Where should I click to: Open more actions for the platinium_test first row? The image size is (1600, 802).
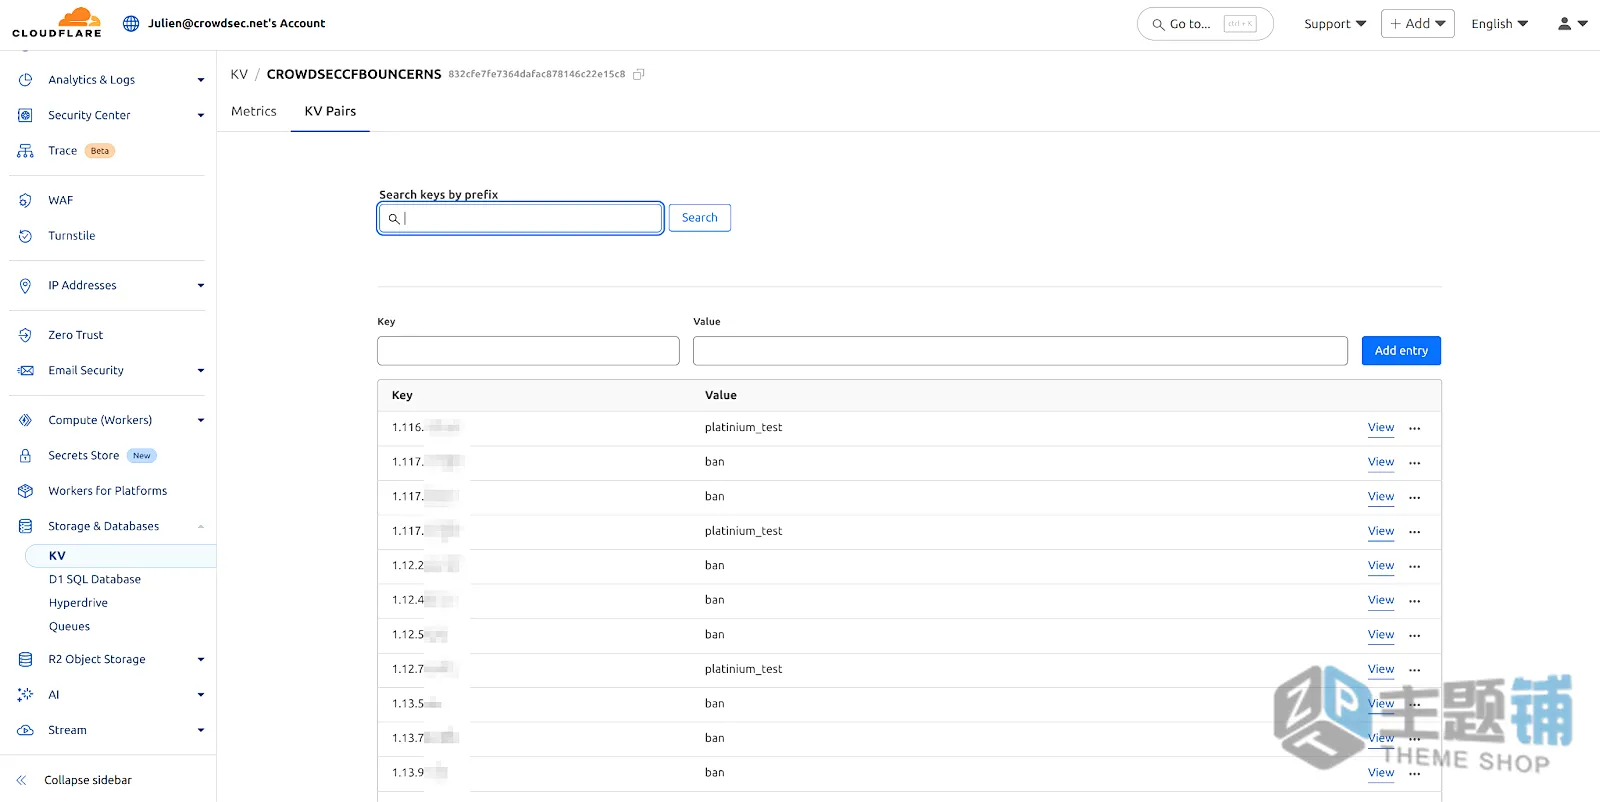tap(1414, 428)
